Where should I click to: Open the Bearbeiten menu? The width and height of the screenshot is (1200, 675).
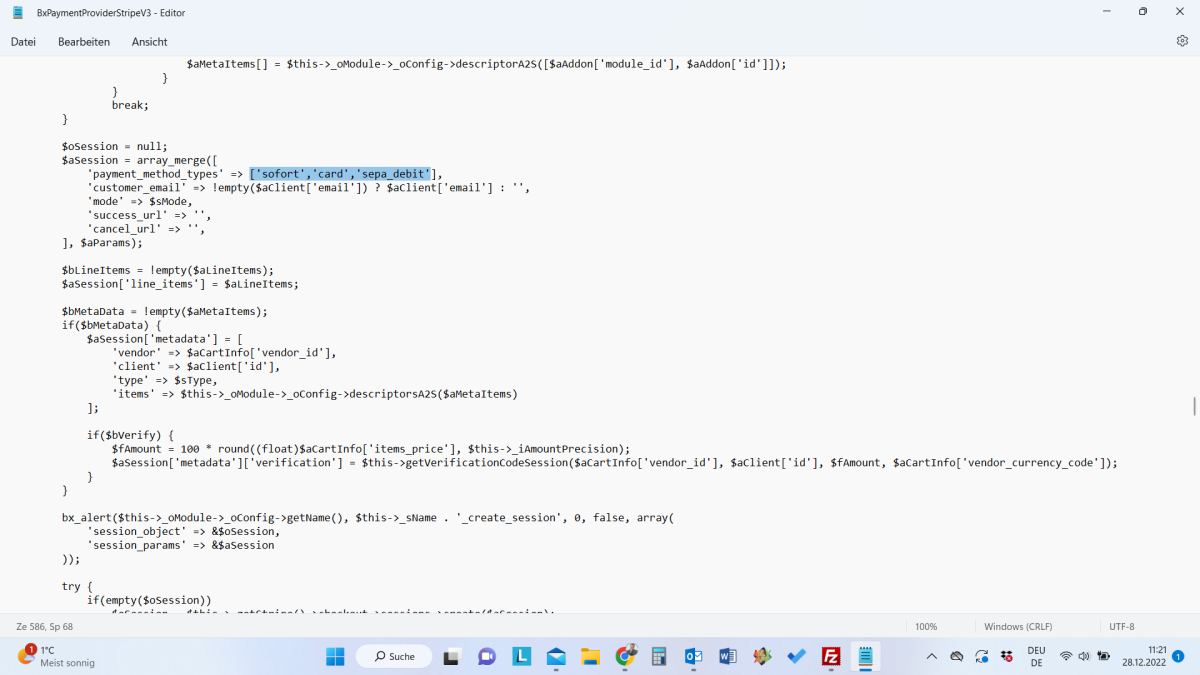point(84,42)
